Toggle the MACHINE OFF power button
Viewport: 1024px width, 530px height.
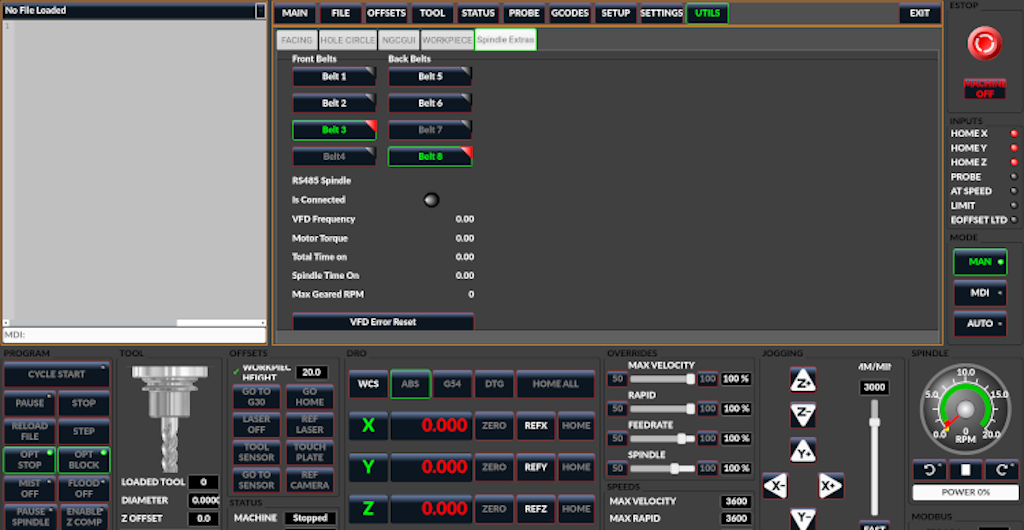[984, 88]
